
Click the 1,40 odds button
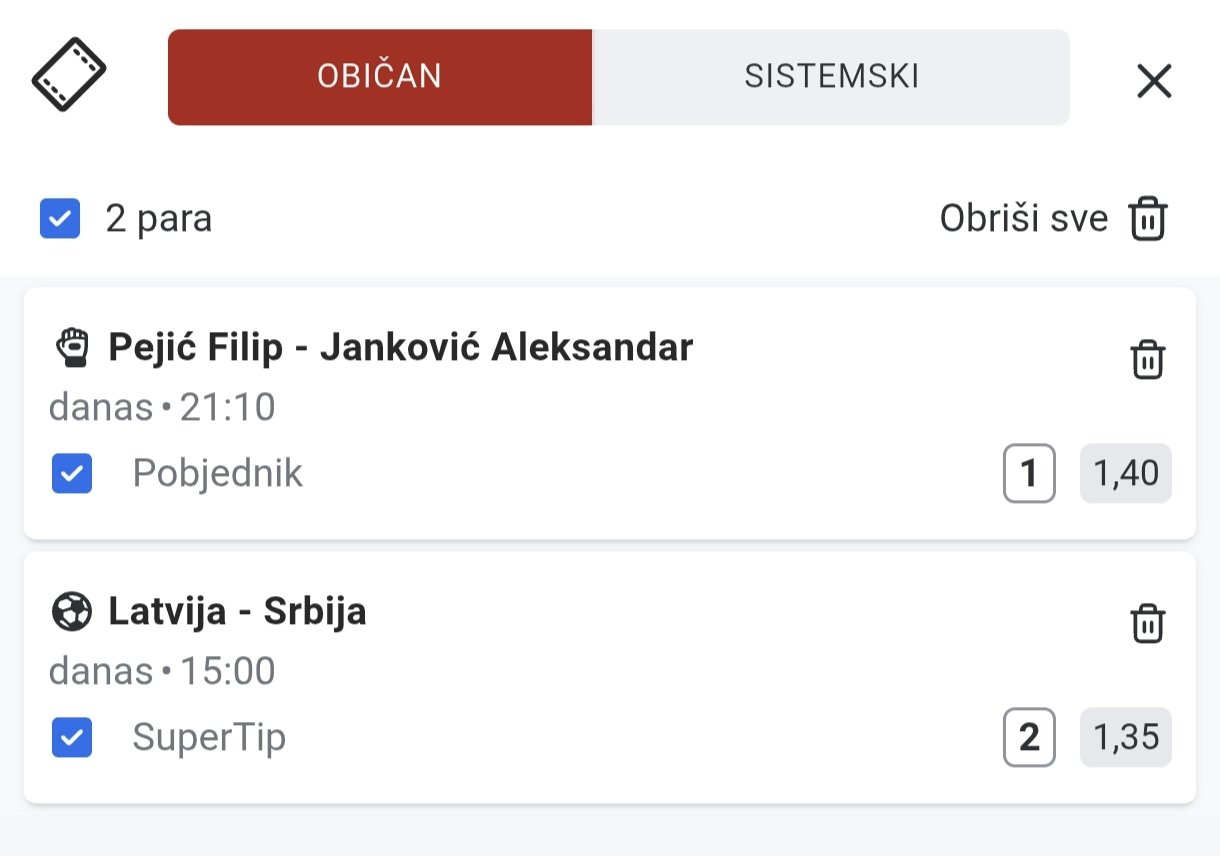coord(1126,474)
